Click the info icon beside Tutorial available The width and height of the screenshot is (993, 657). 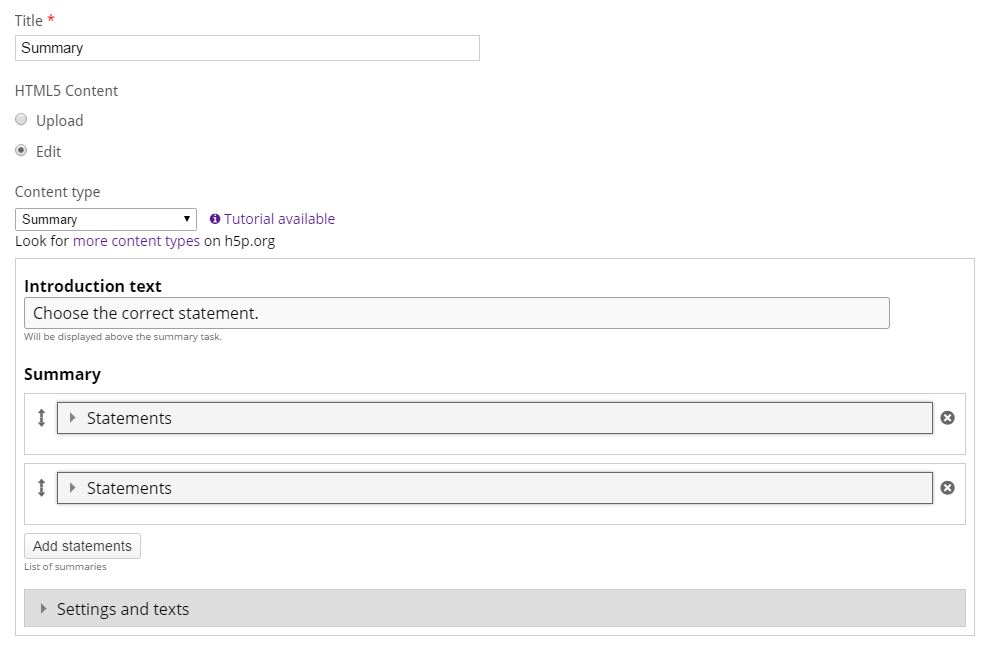click(215, 219)
